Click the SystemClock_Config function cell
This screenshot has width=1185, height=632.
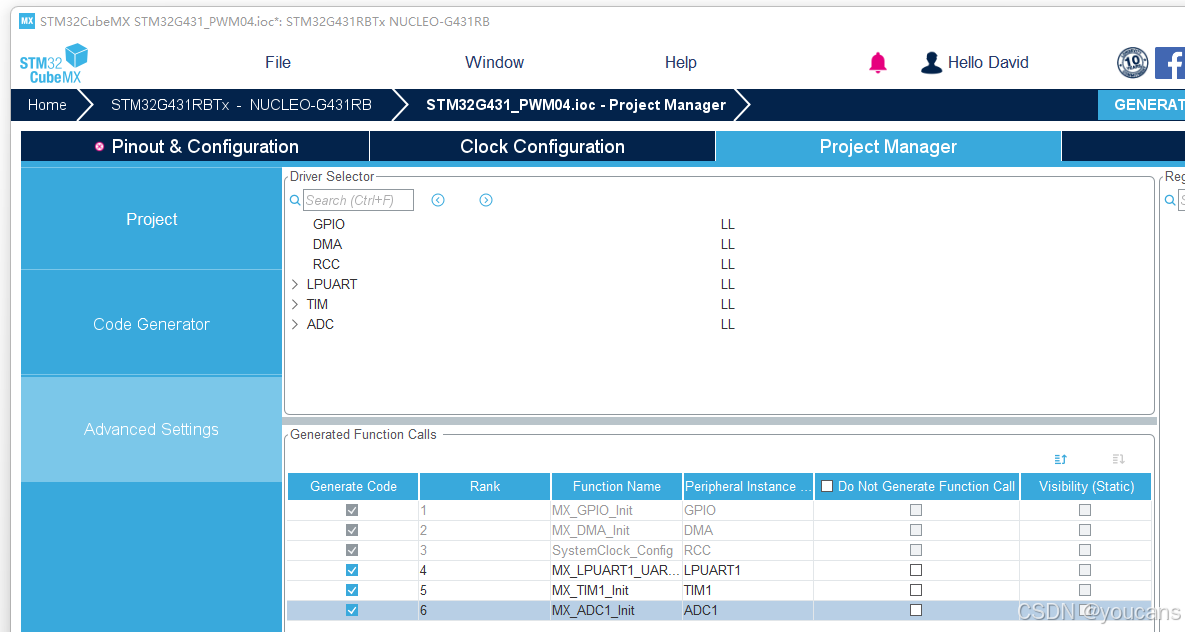point(616,550)
